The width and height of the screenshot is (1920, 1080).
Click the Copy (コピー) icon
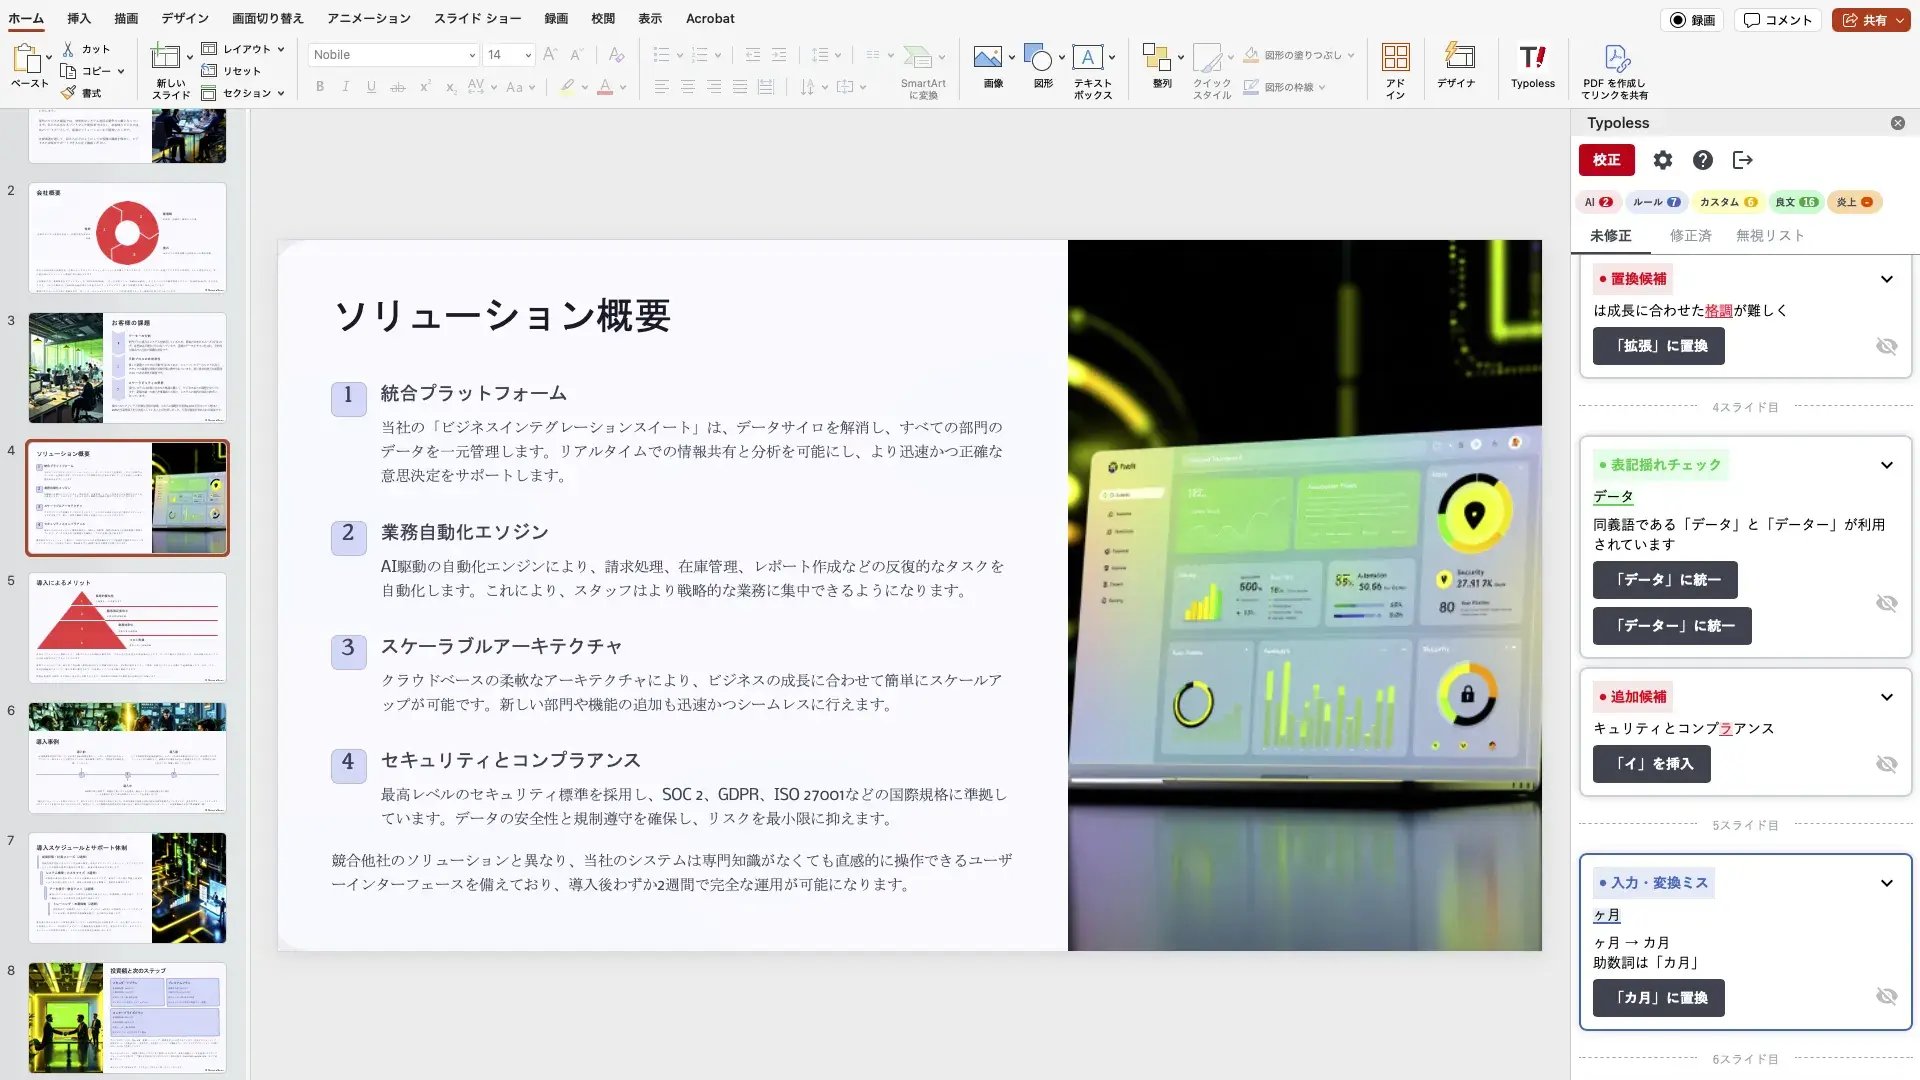click(x=68, y=71)
